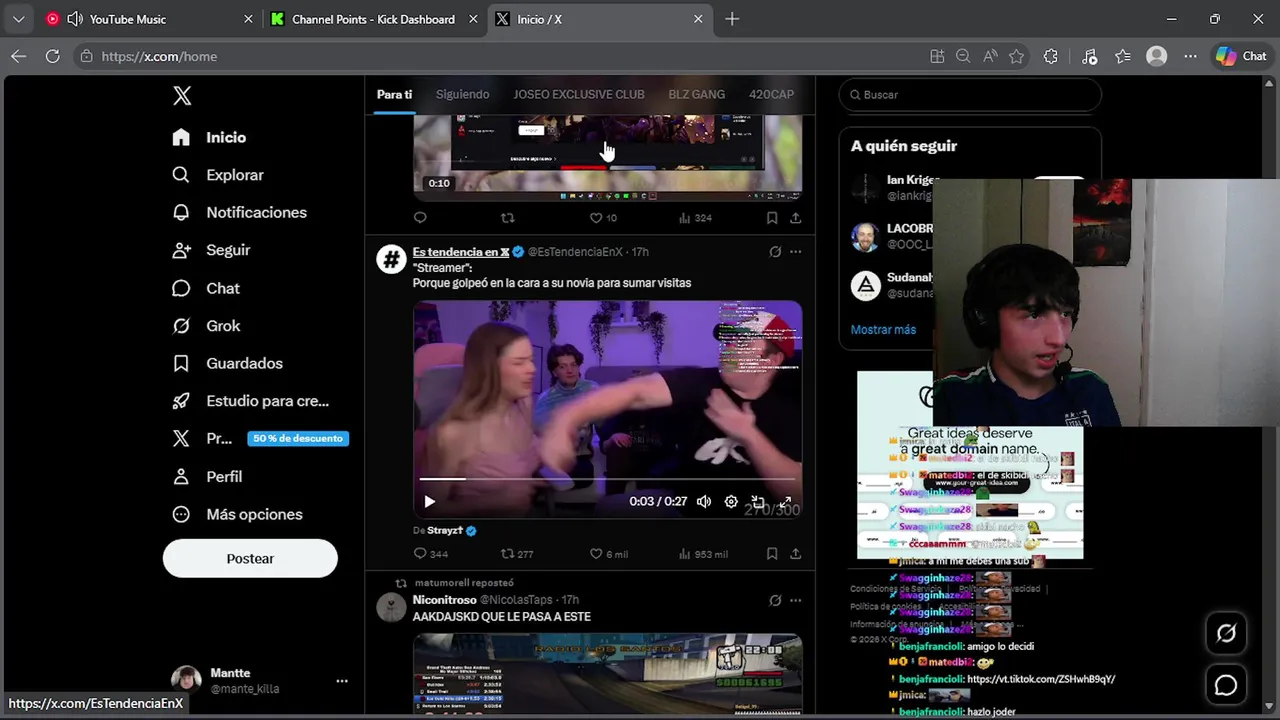Open Grok from sidebar
Viewport: 1280px width, 720px height.
(205, 326)
